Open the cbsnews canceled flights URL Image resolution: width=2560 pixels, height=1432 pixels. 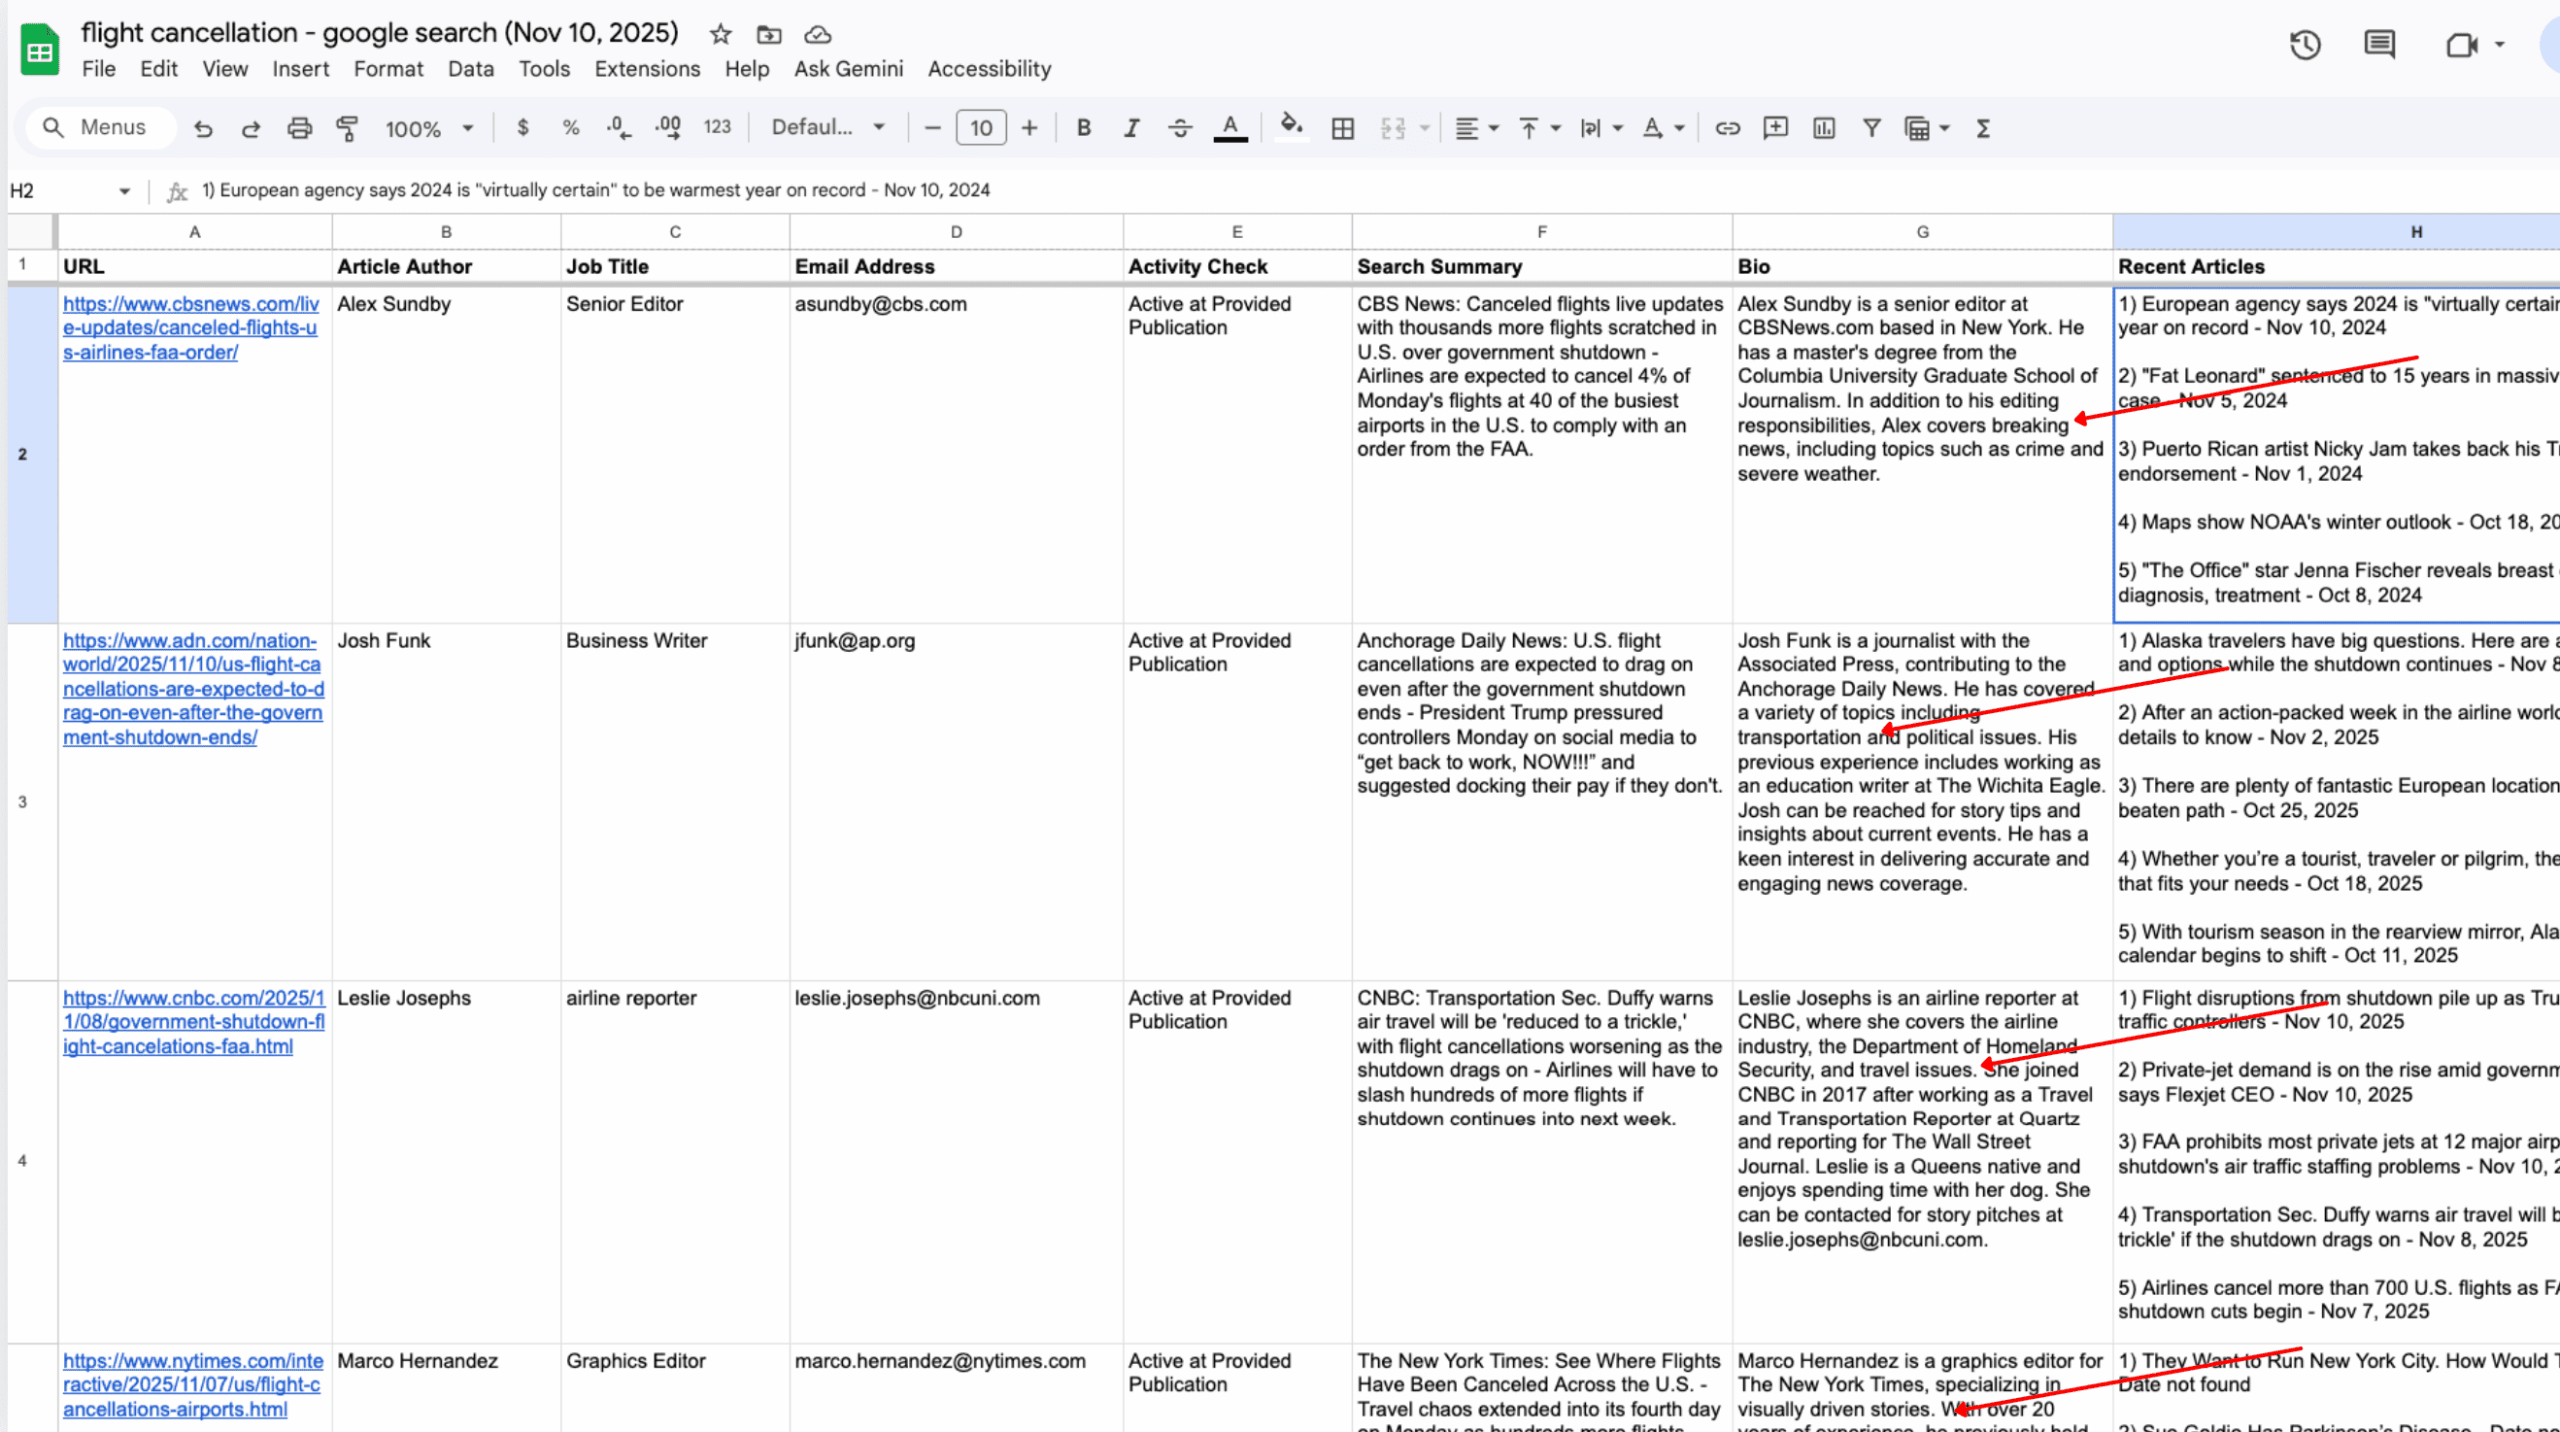(190, 328)
